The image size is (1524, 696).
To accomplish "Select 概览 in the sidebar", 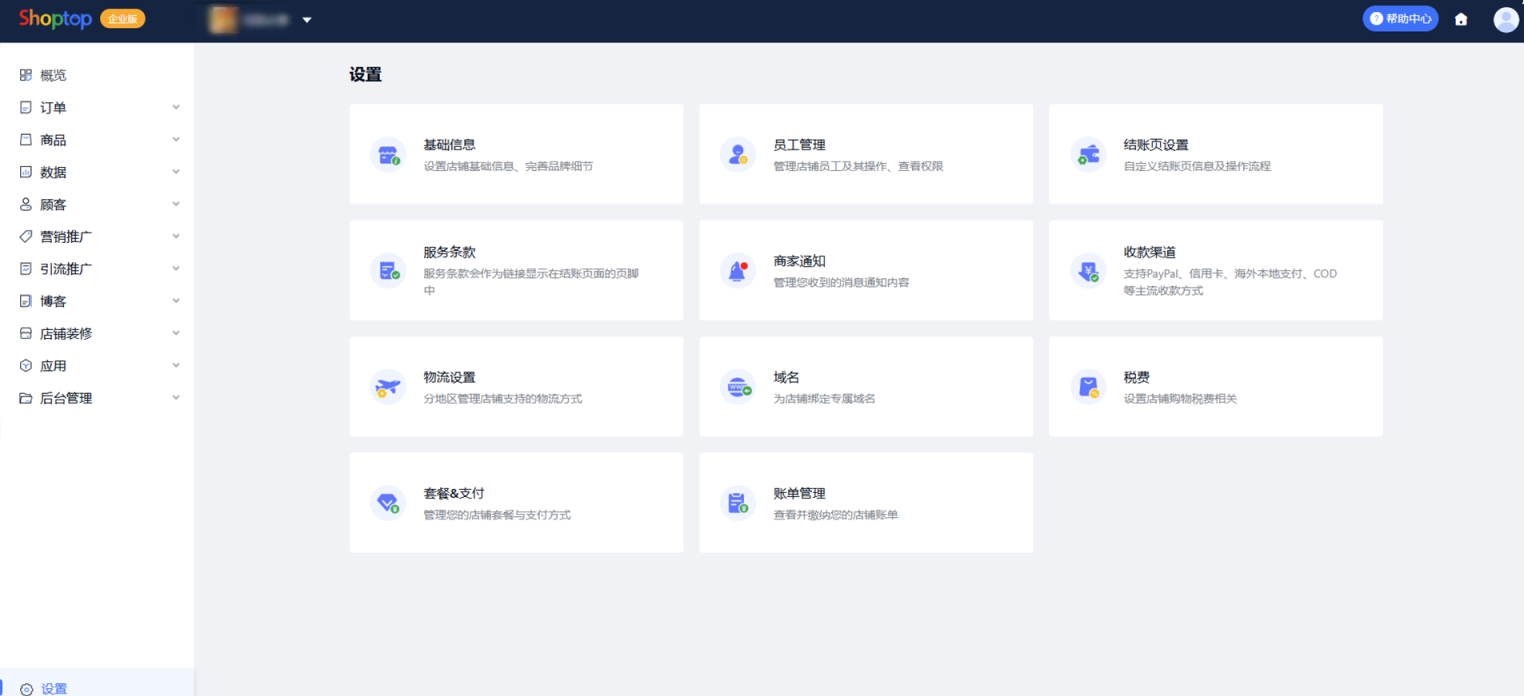I will pyautogui.click(x=53, y=75).
